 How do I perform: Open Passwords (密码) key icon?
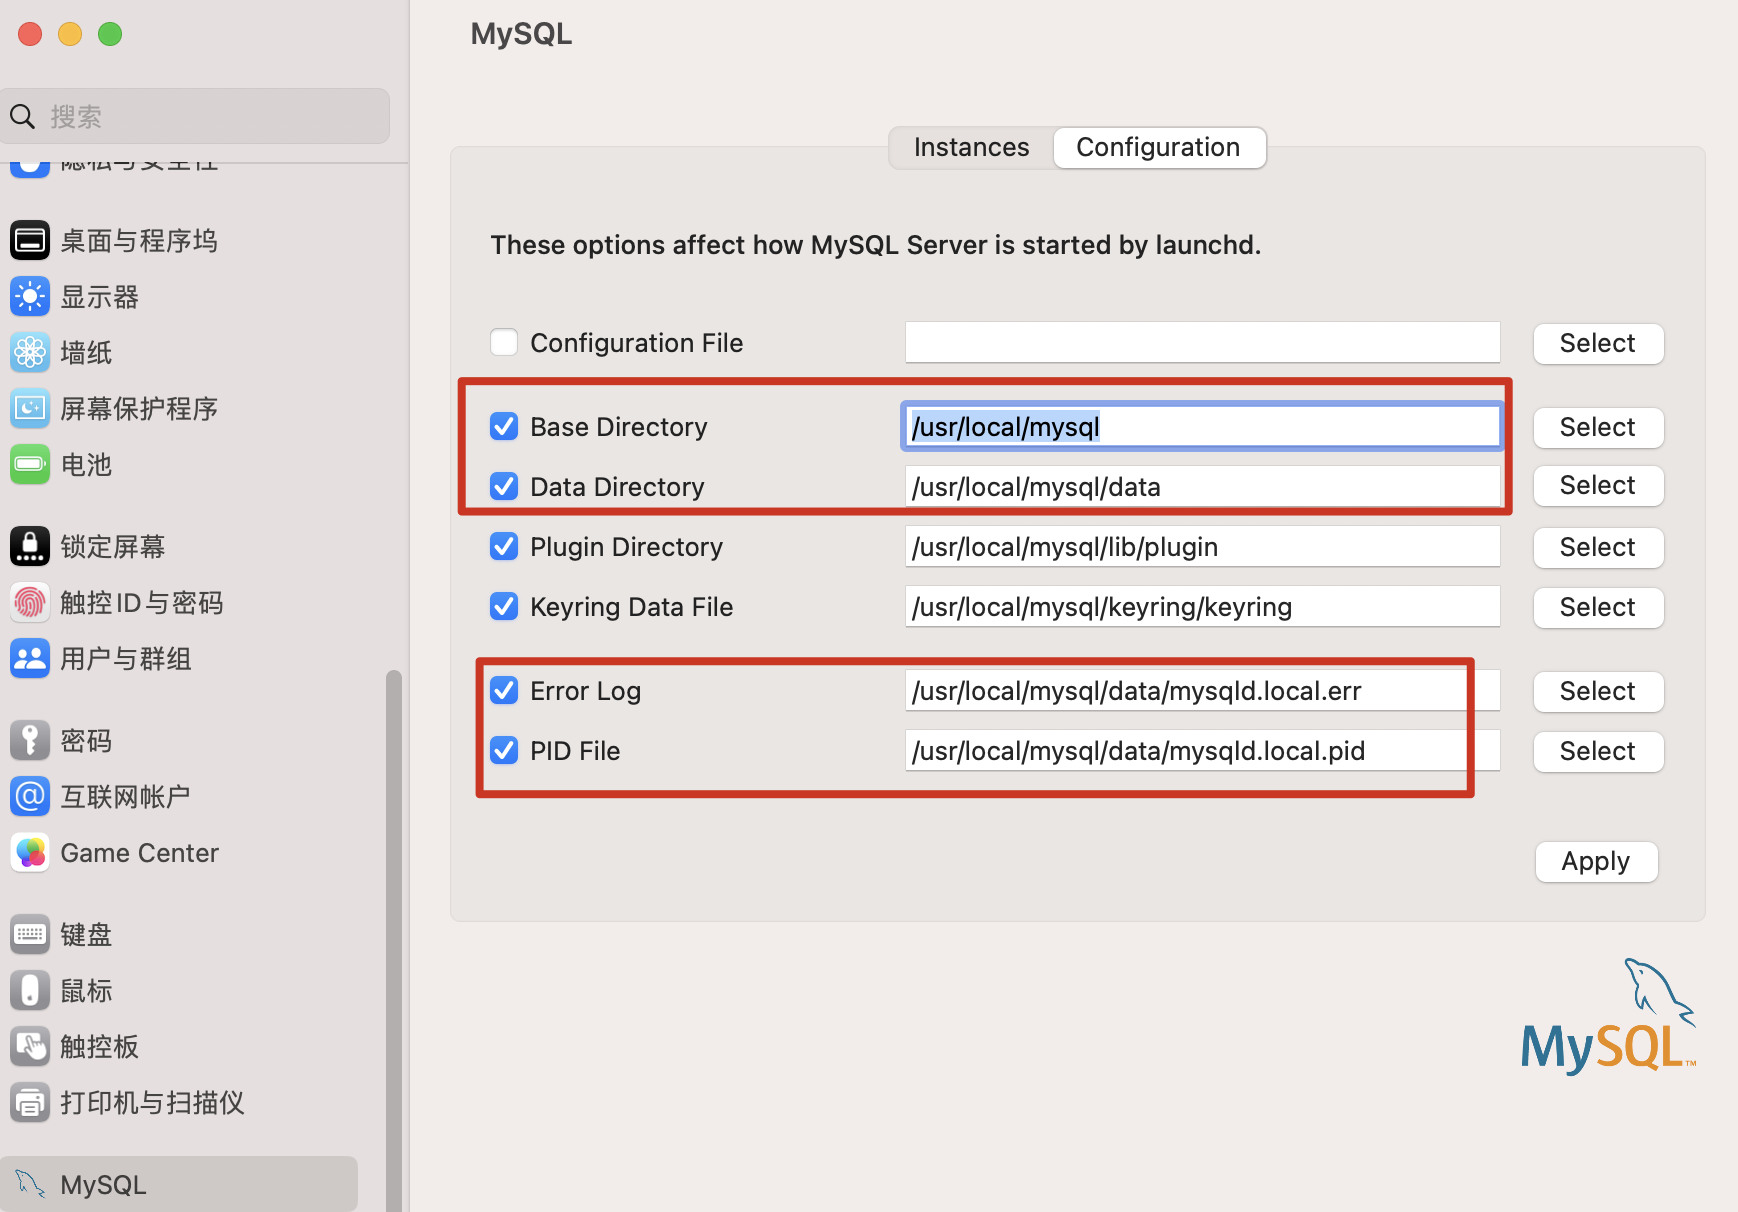click(30, 740)
